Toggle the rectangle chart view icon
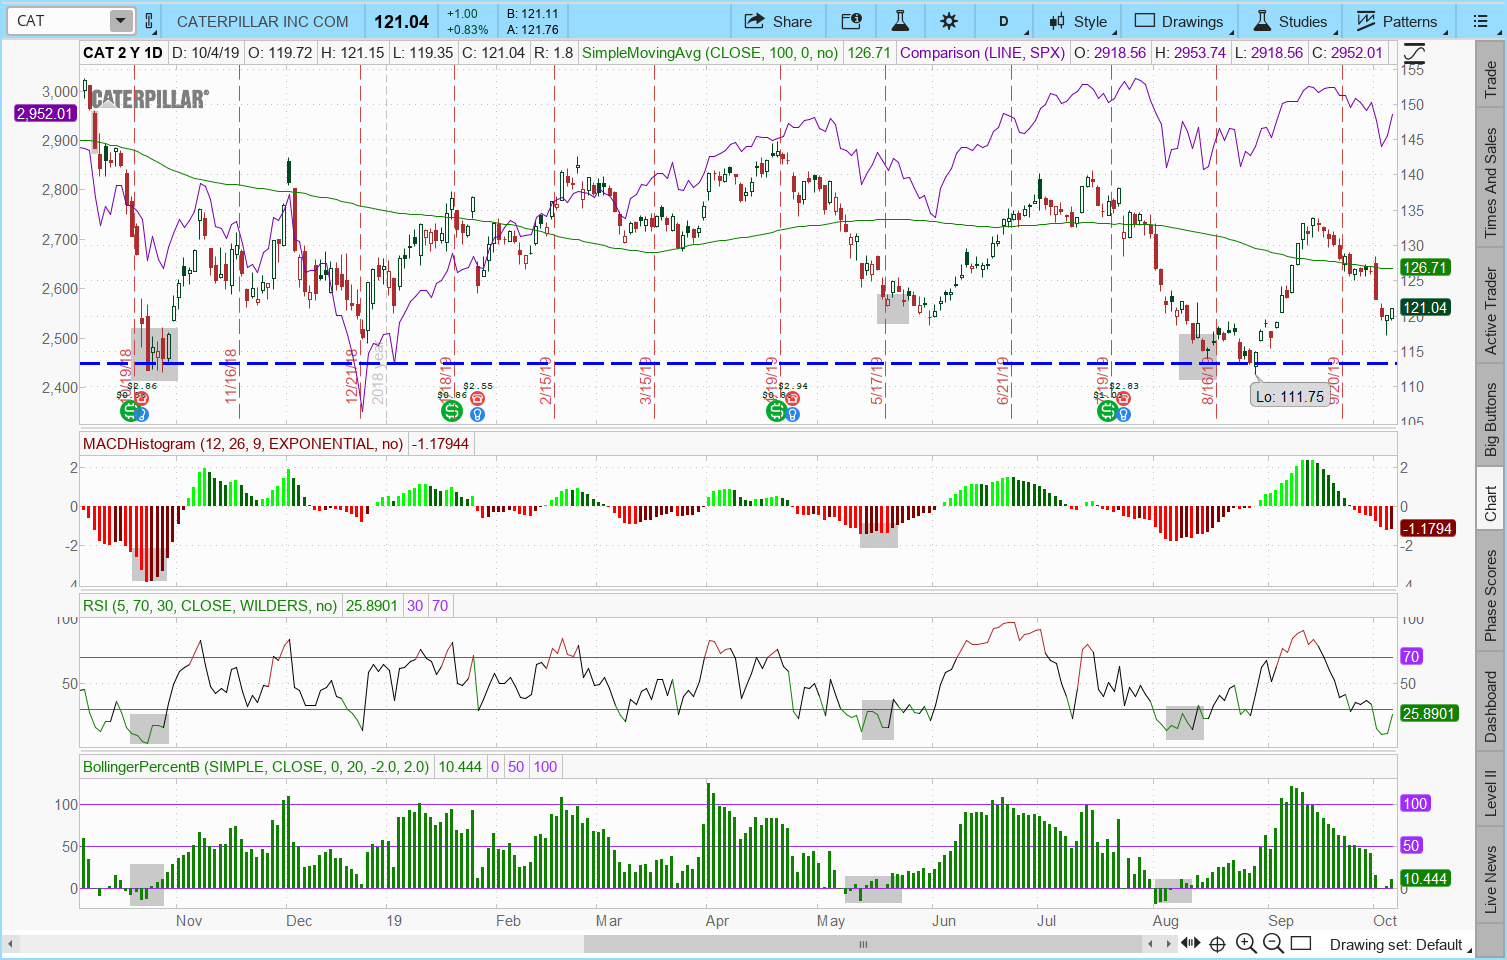Image resolution: width=1507 pixels, height=960 pixels. [x=1301, y=943]
